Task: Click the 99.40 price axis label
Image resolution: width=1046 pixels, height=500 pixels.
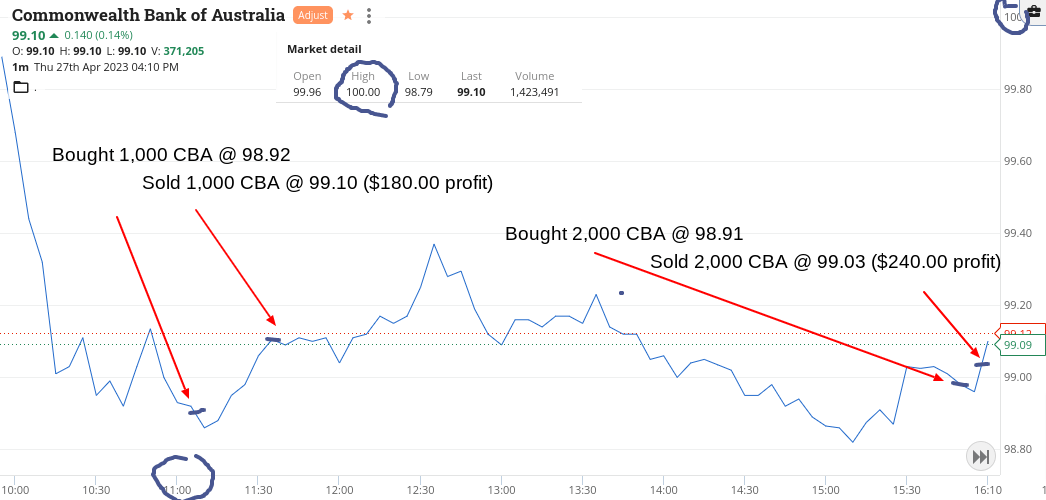Action: (x=1018, y=233)
